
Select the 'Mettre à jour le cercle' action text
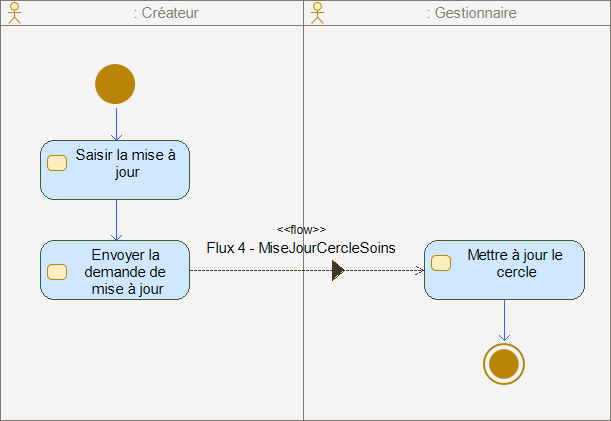point(515,263)
